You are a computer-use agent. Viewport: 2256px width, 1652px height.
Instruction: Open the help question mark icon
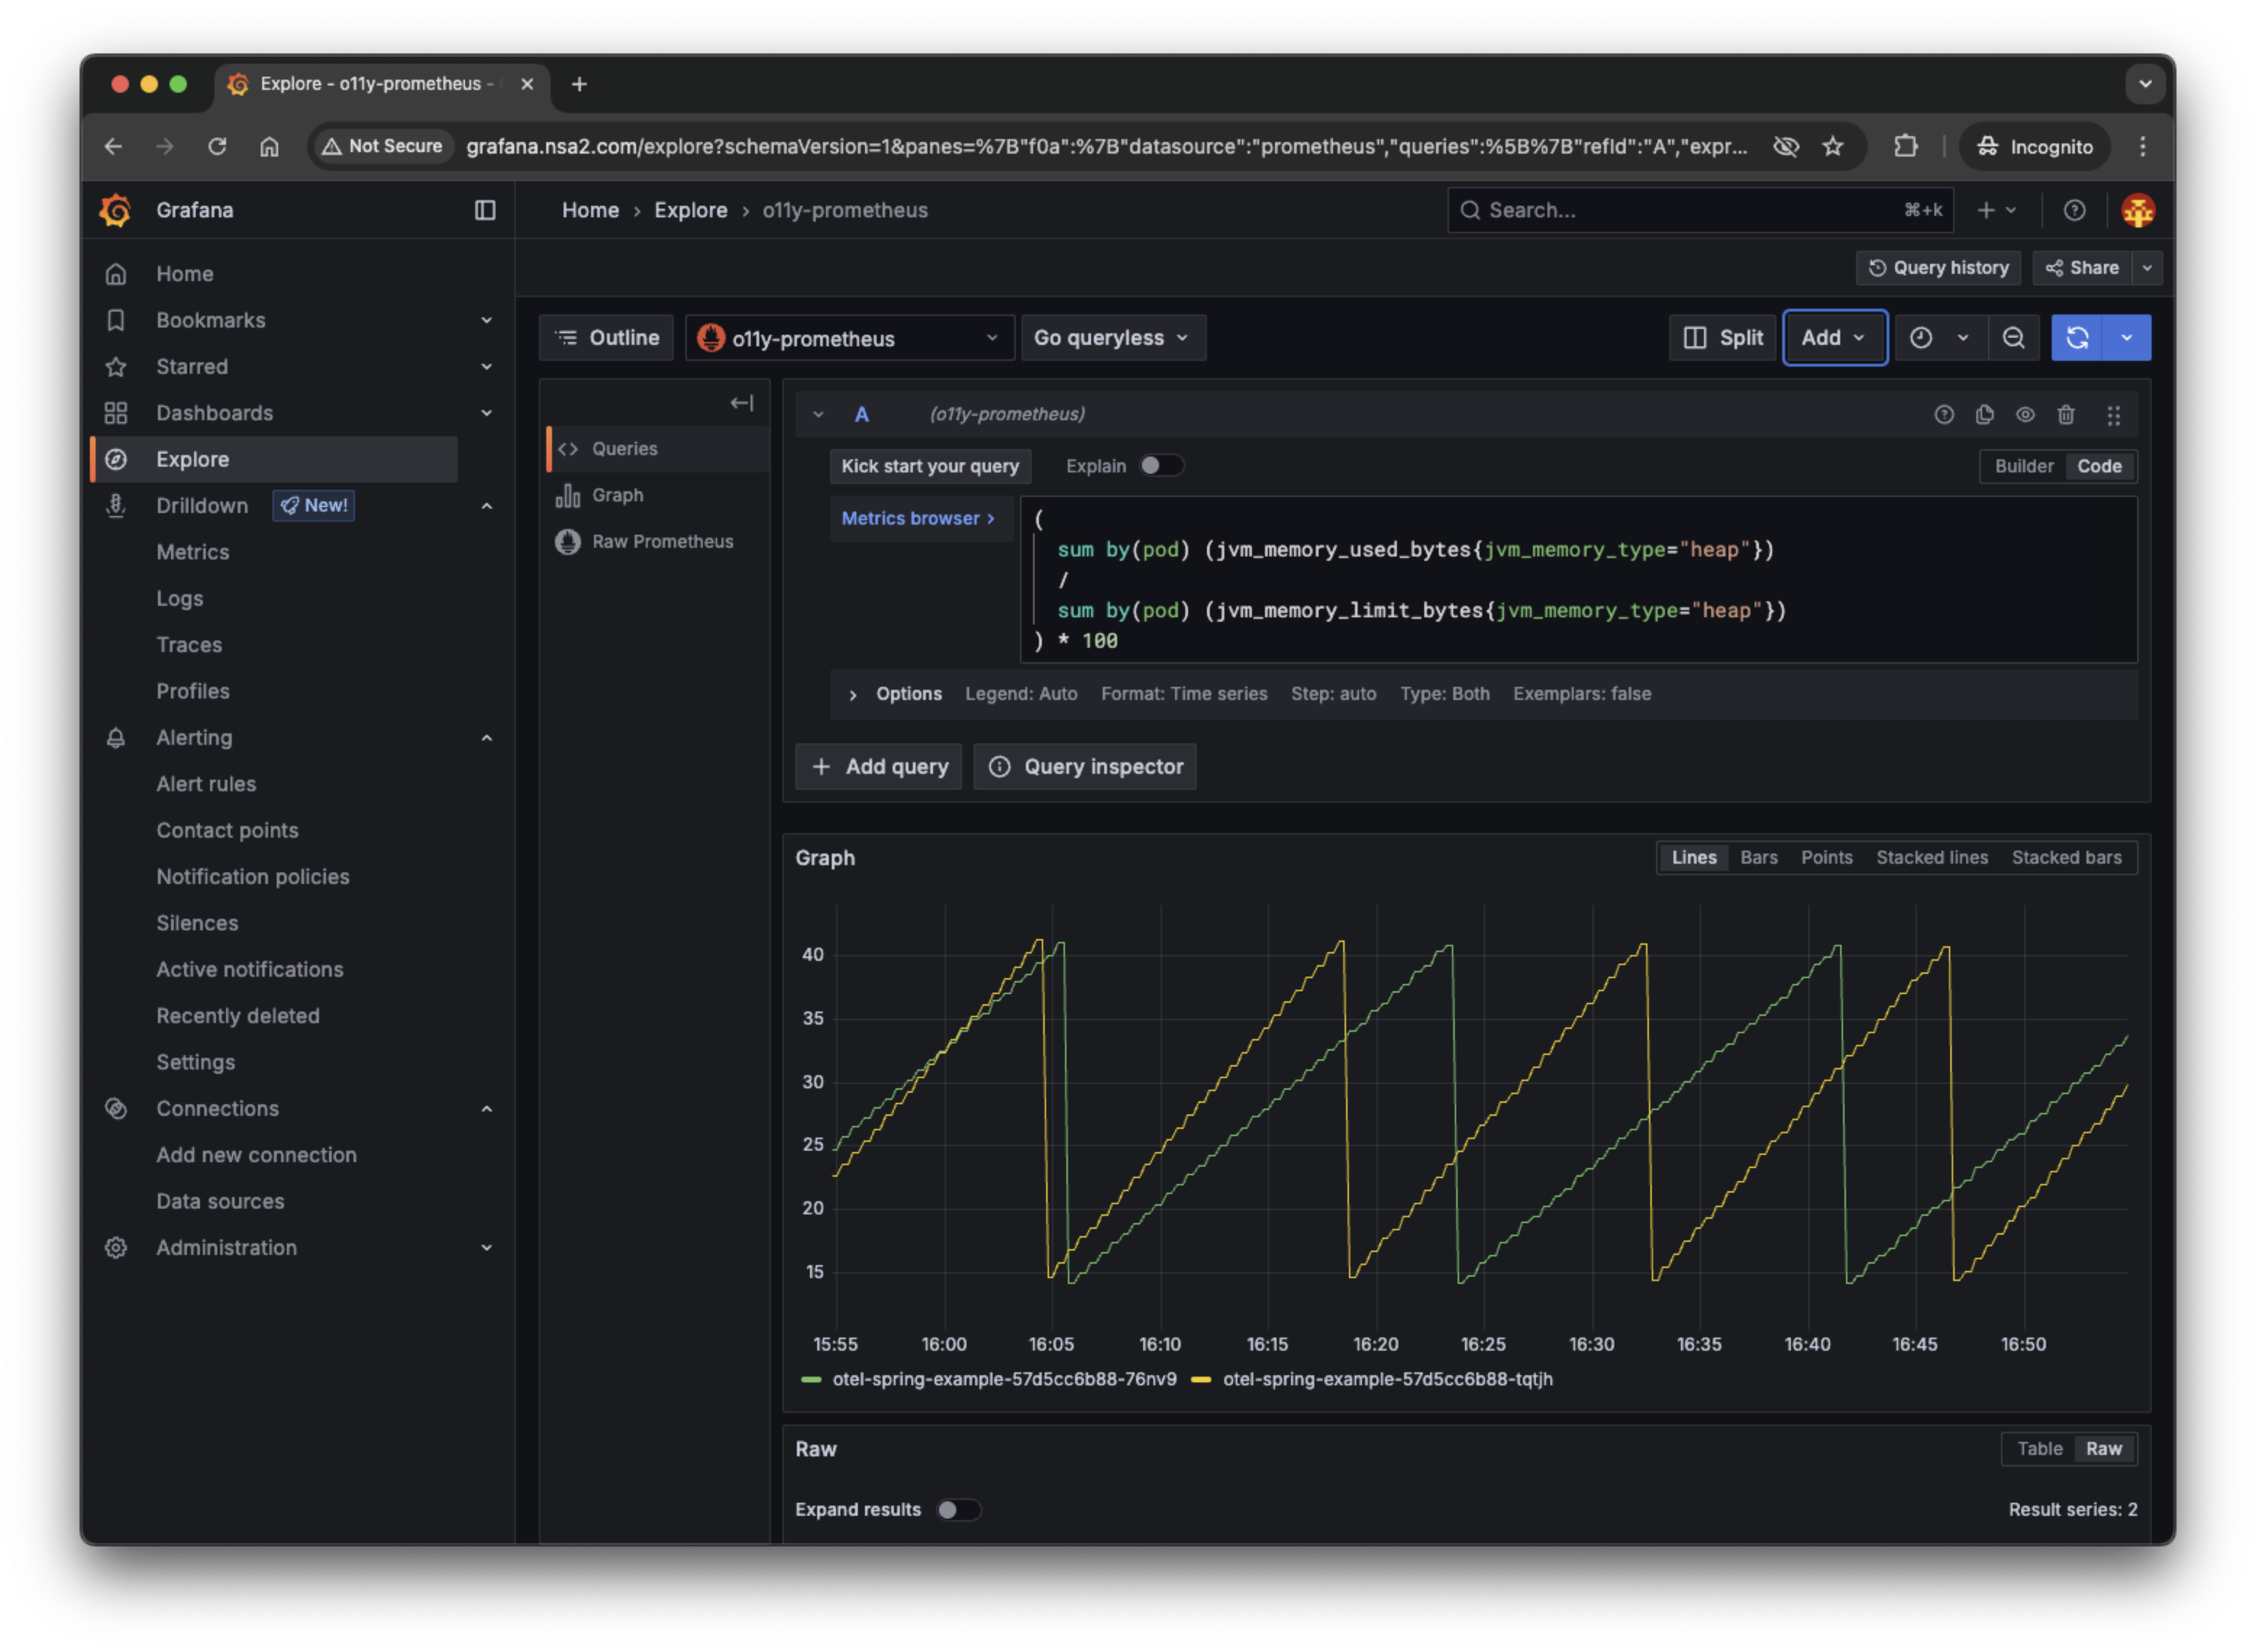tap(2074, 210)
